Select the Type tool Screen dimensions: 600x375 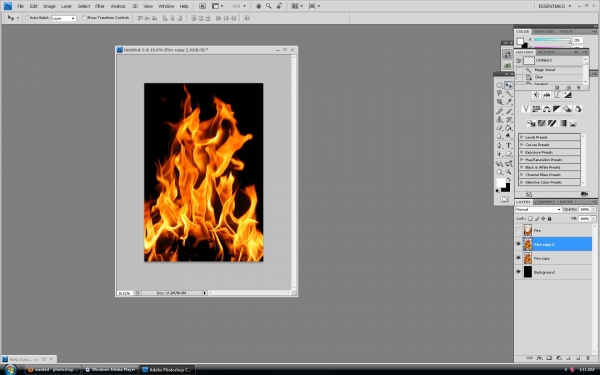509,145
